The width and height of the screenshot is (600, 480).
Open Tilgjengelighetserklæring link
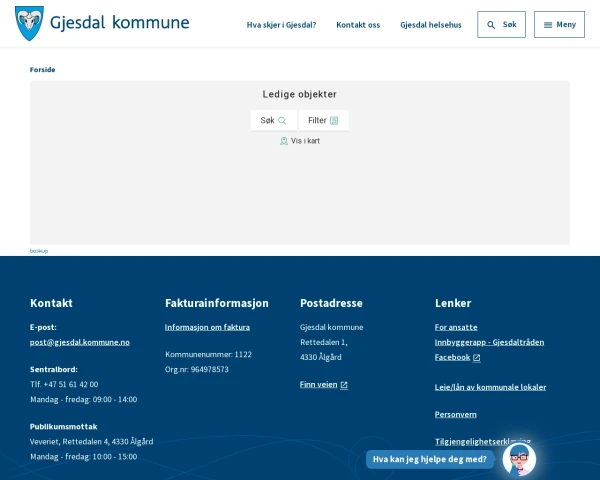(x=483, y=442)
